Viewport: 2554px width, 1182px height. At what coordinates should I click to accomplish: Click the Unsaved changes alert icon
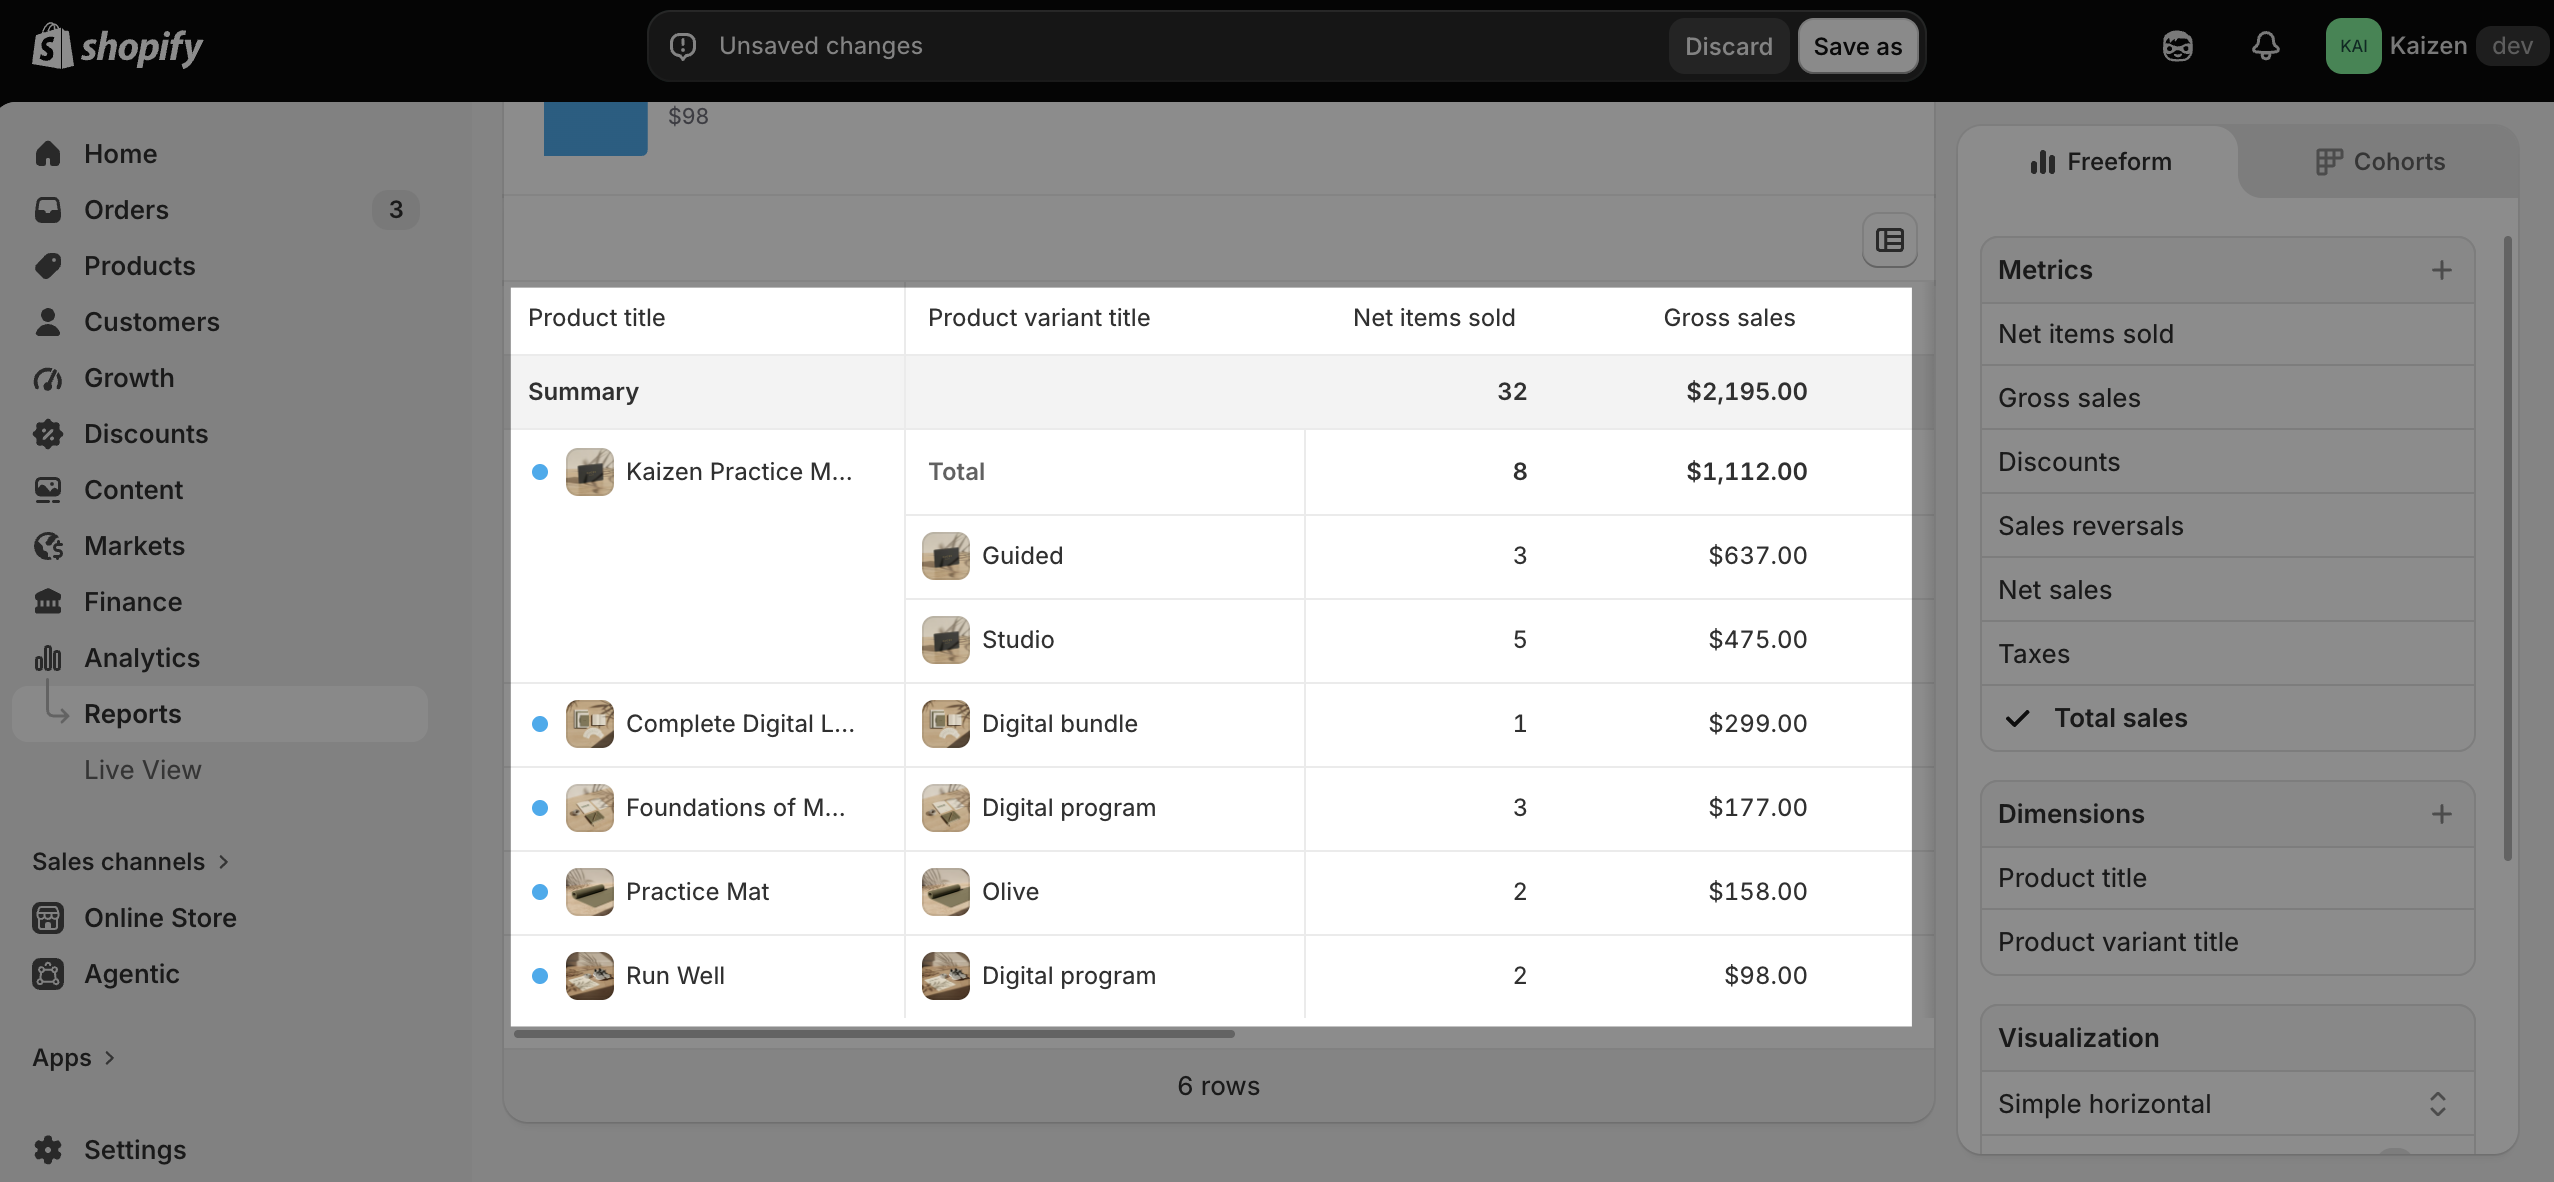(683, 46)
